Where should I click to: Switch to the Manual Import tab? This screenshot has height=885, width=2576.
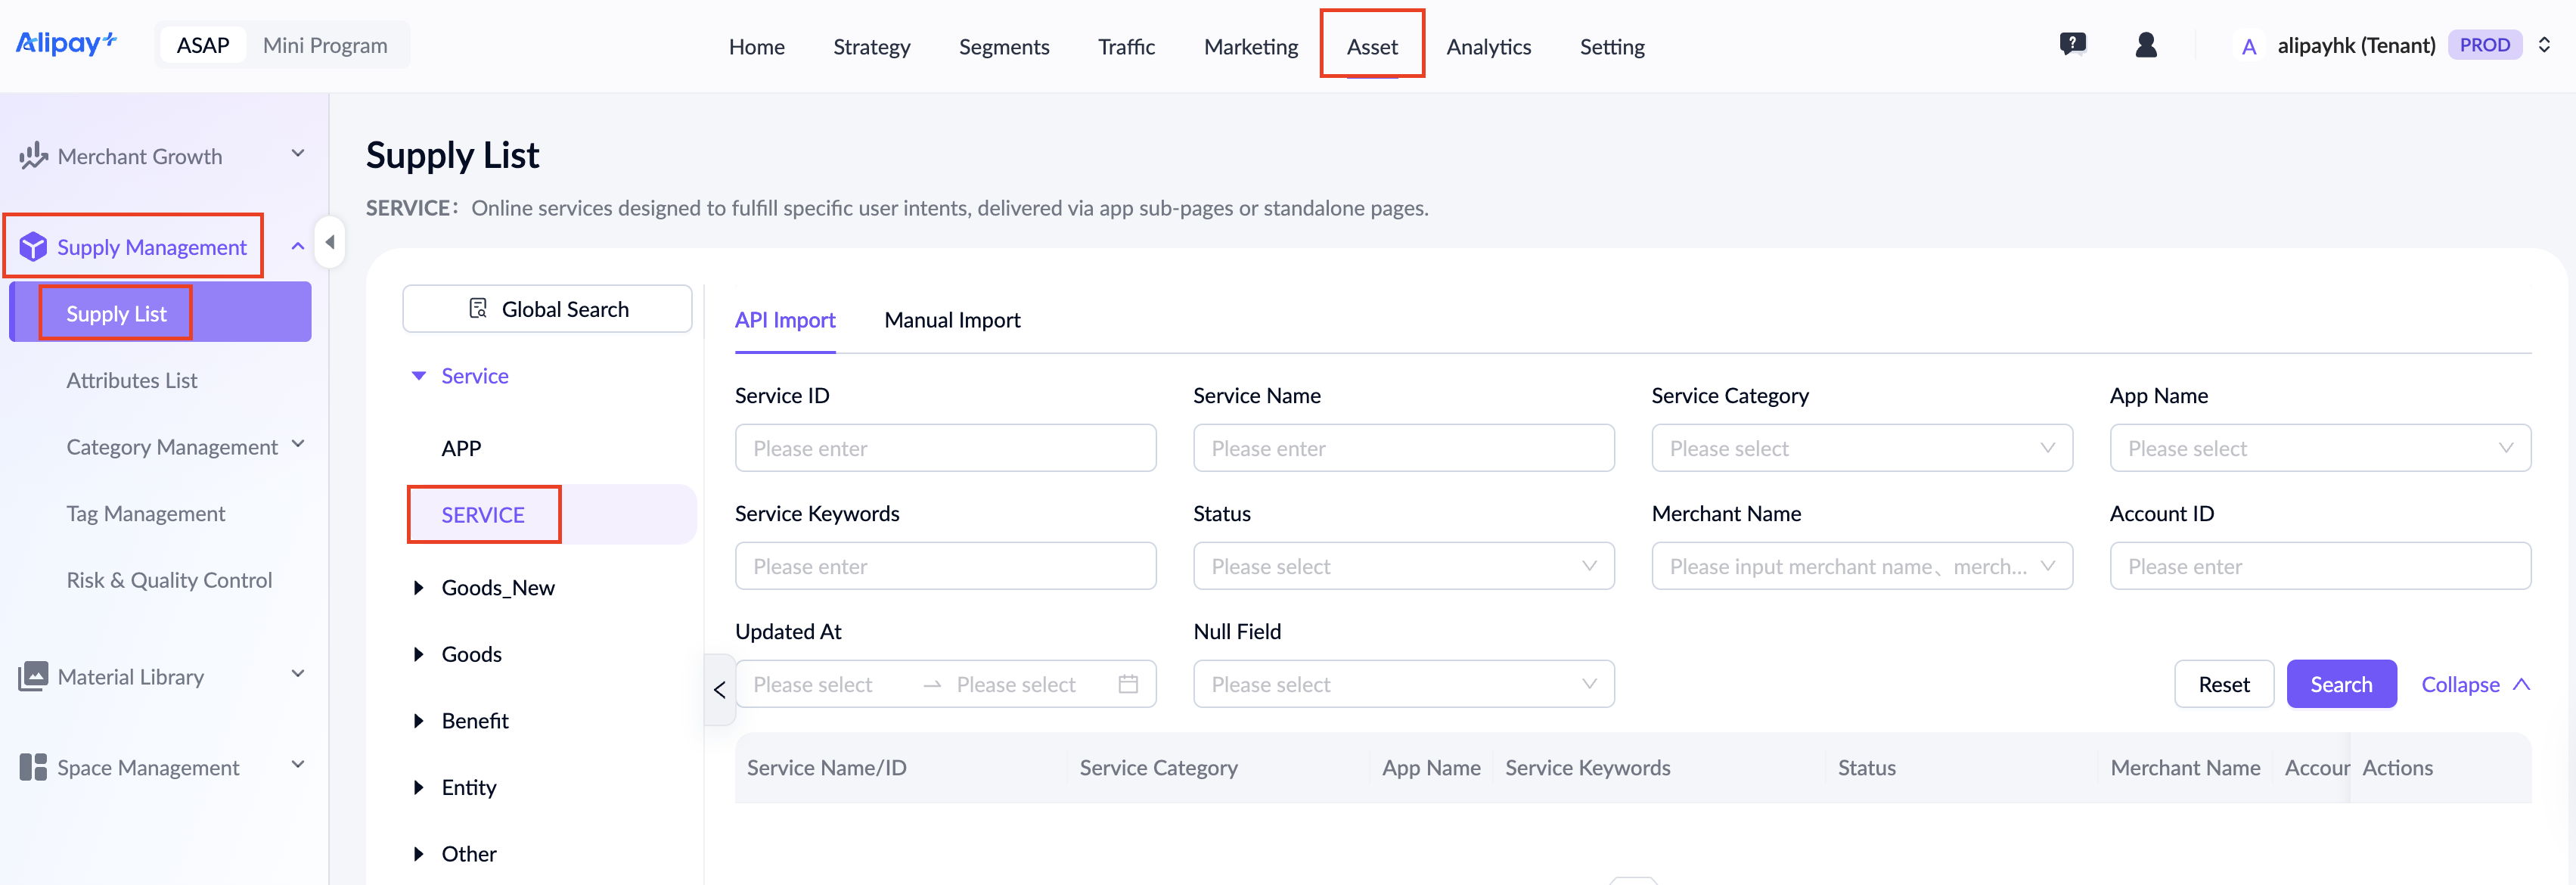coord(952,320)
